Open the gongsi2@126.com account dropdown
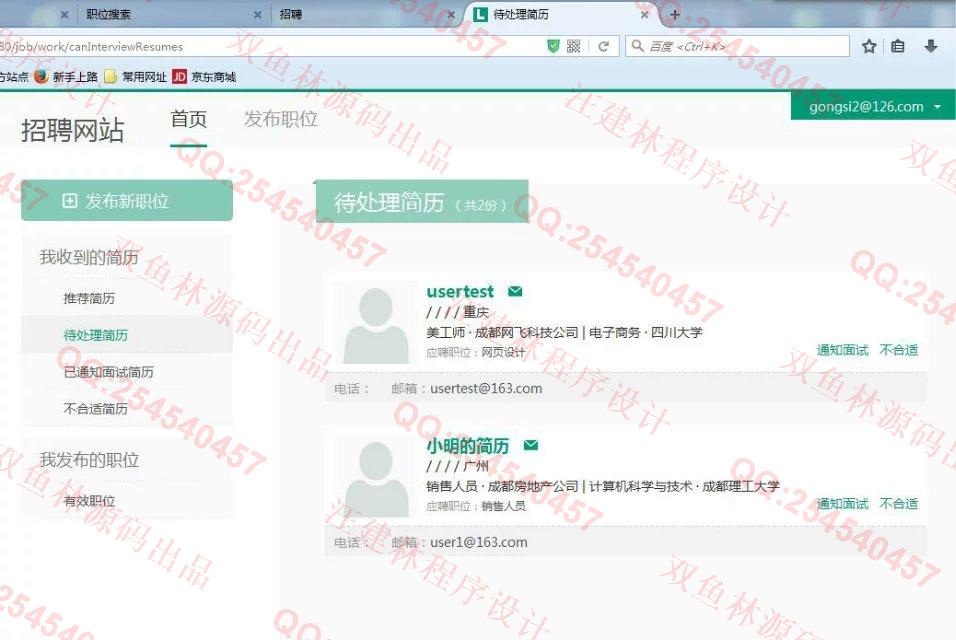 point(873,107)
